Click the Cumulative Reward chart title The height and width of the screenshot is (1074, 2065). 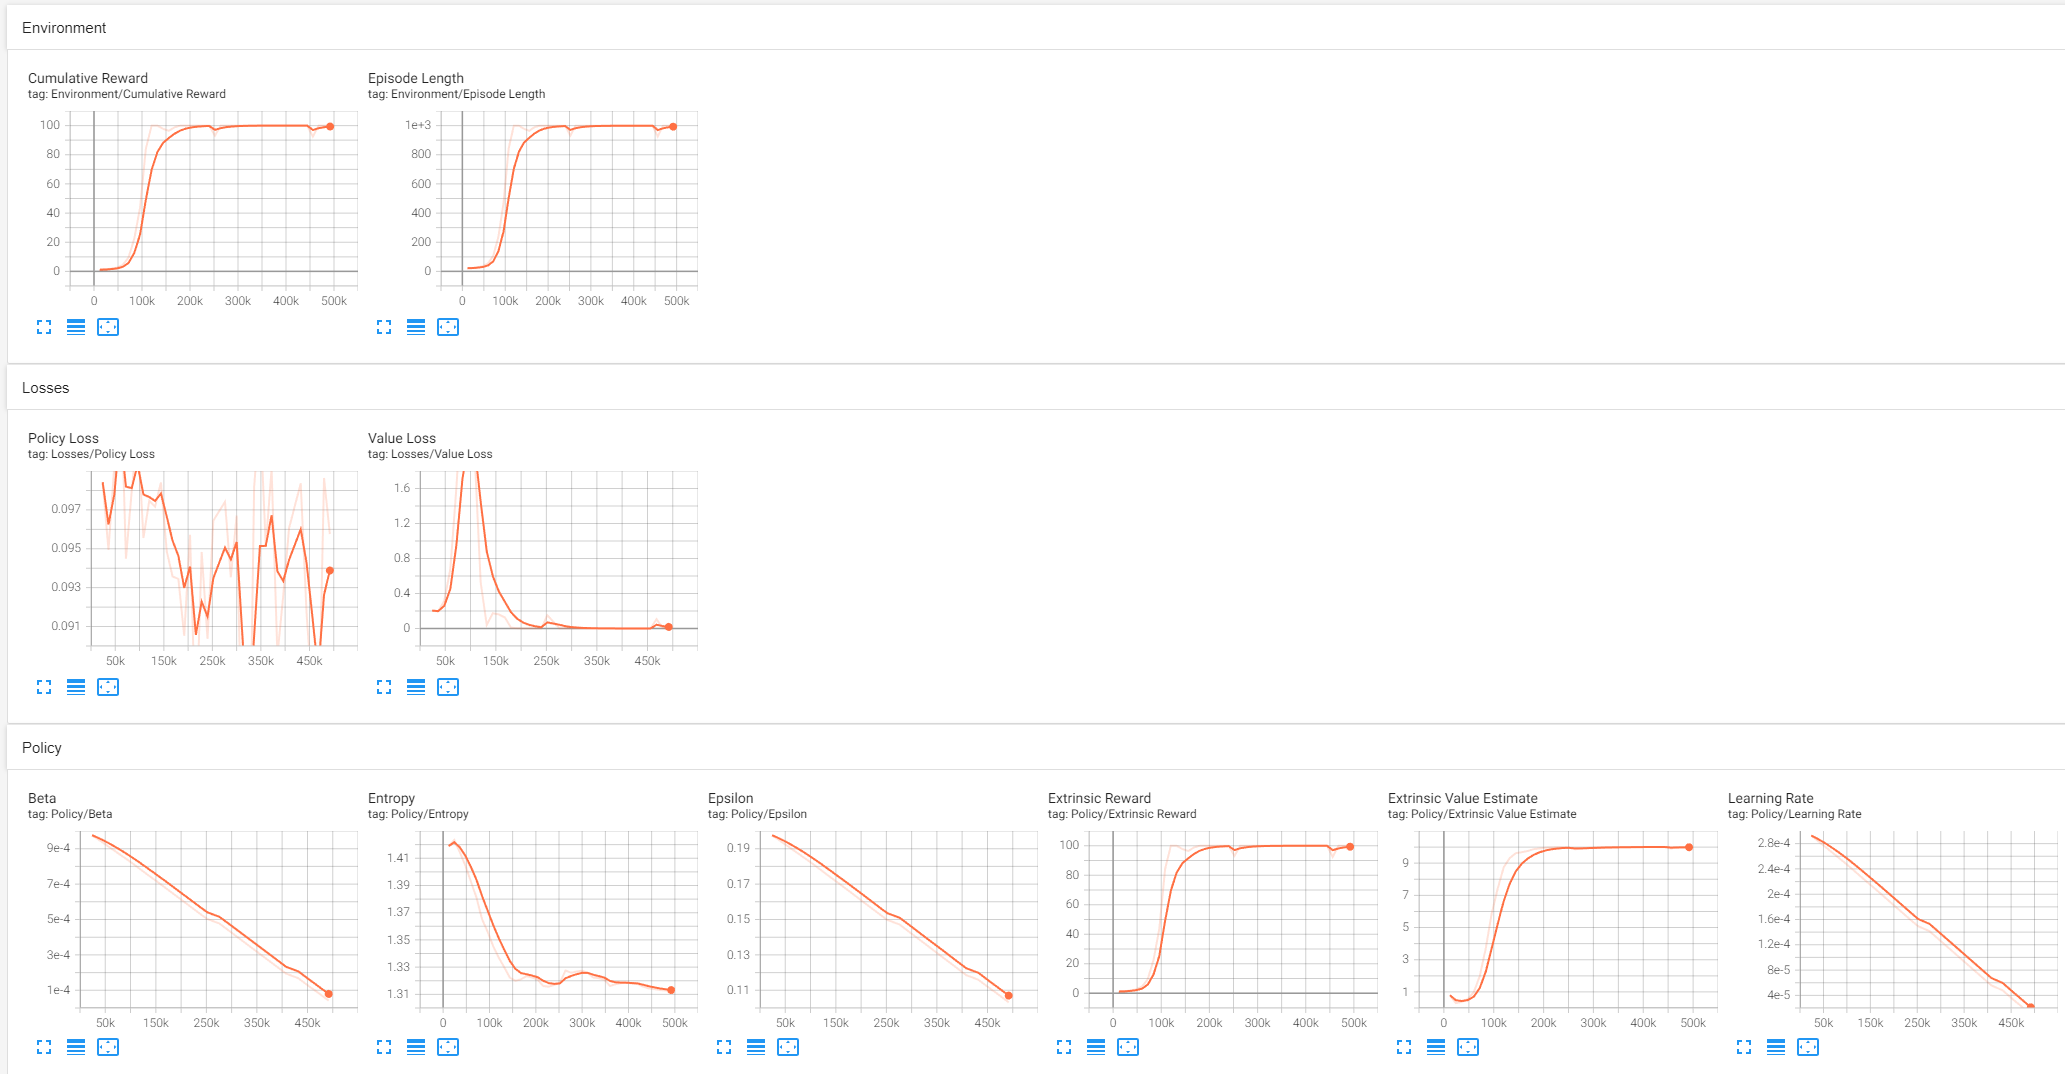pos(88,78)
